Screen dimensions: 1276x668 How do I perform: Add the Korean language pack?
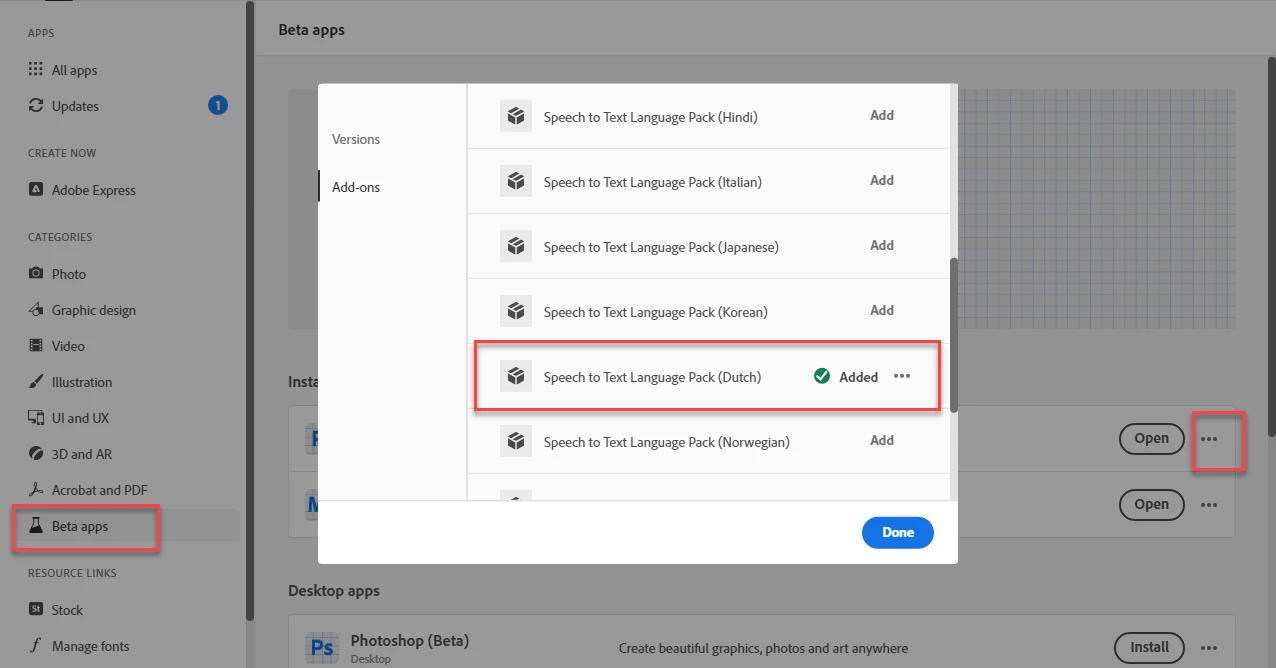[x=882, y=310]
